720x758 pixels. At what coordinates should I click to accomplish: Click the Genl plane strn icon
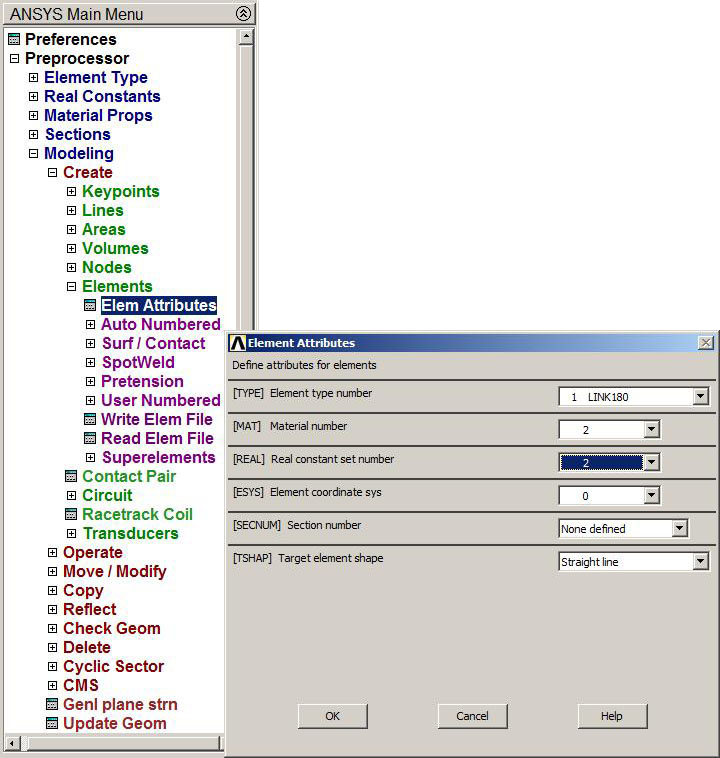pos(52,705)
